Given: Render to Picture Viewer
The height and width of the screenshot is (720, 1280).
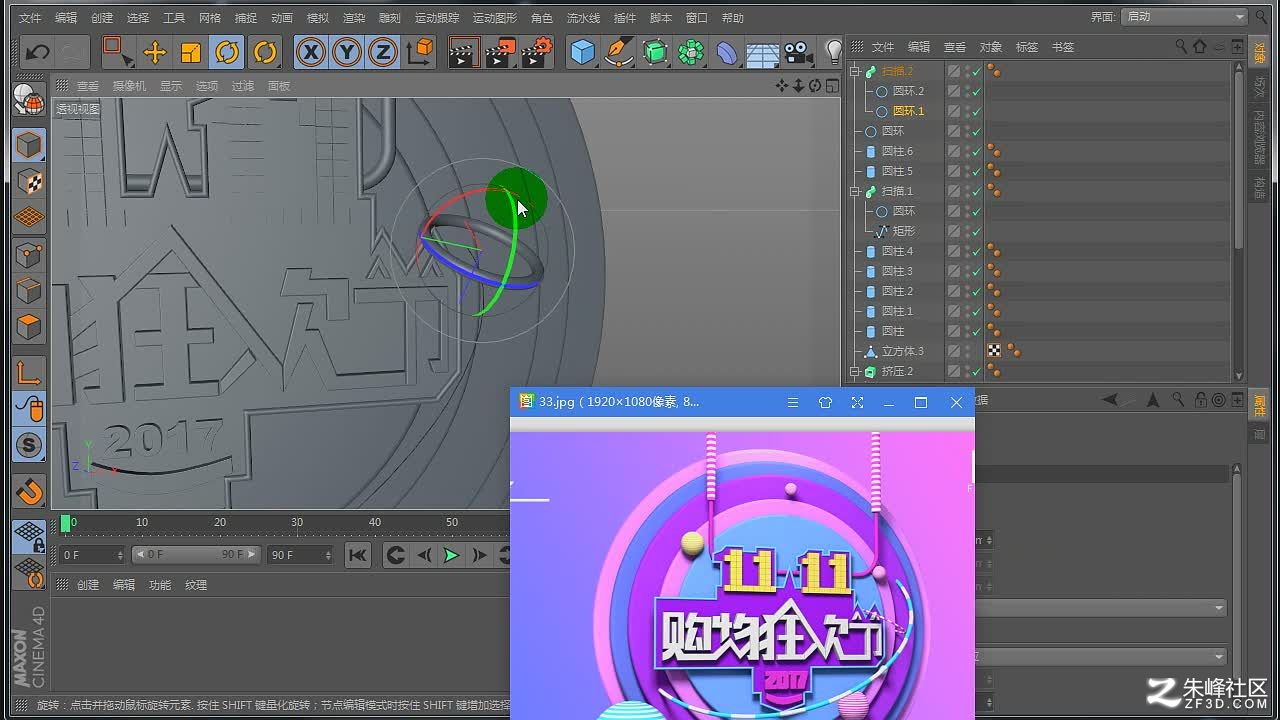Looking at the screenshot, I should click(x=500, y=51).
